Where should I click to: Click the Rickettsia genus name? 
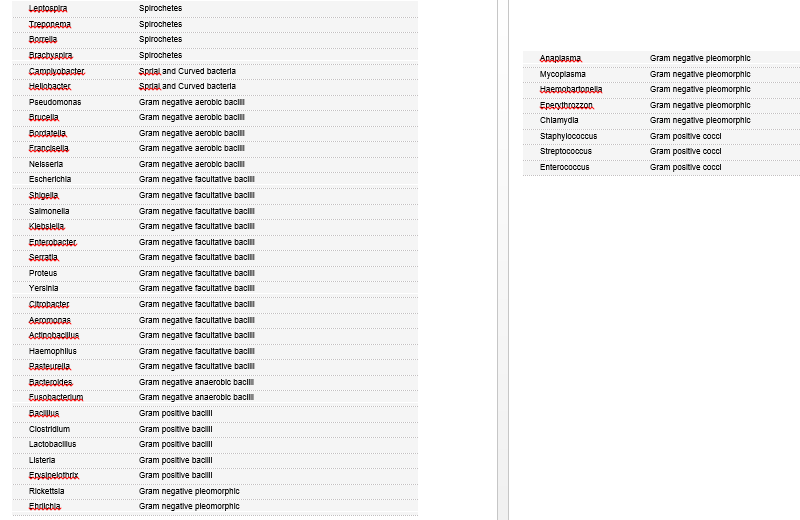coord(47,491)
